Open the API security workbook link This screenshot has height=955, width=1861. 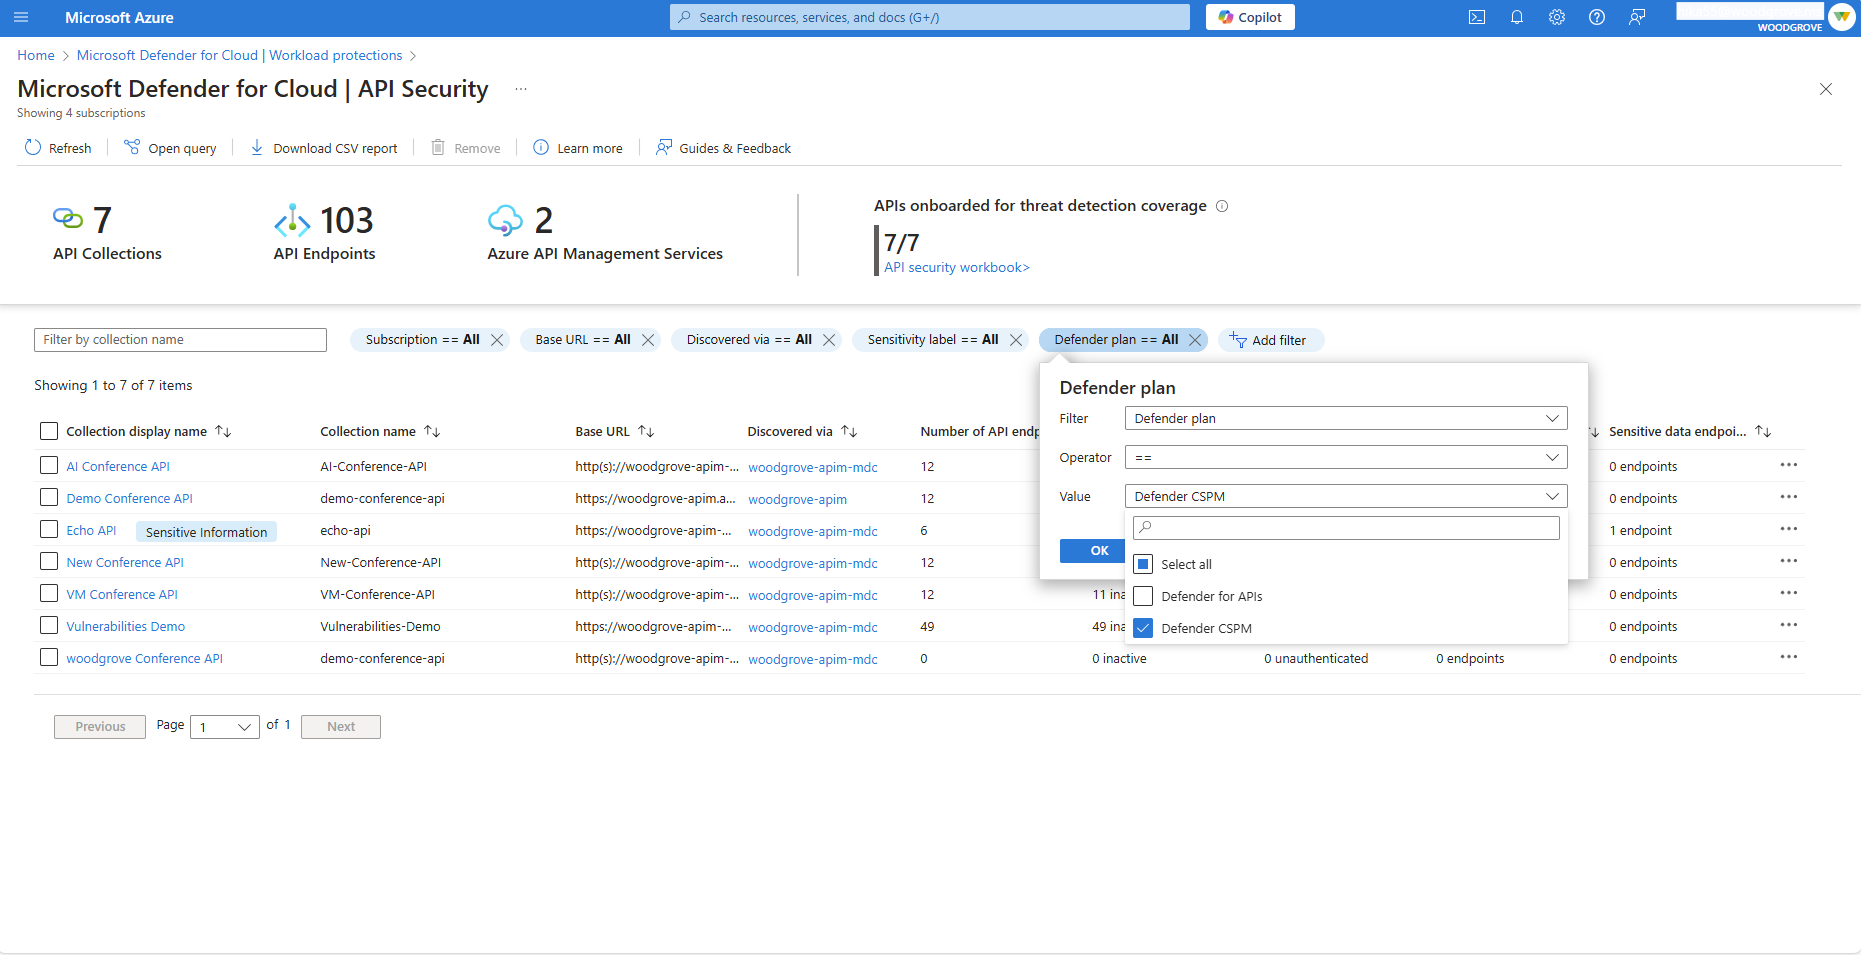(x=957, y=267)
